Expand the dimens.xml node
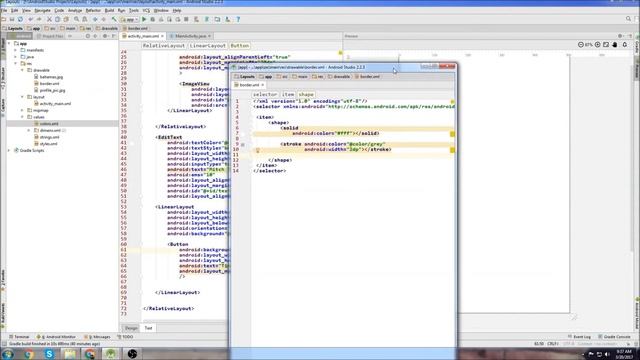Screen dimensions: 640x360 pos(29,131)
